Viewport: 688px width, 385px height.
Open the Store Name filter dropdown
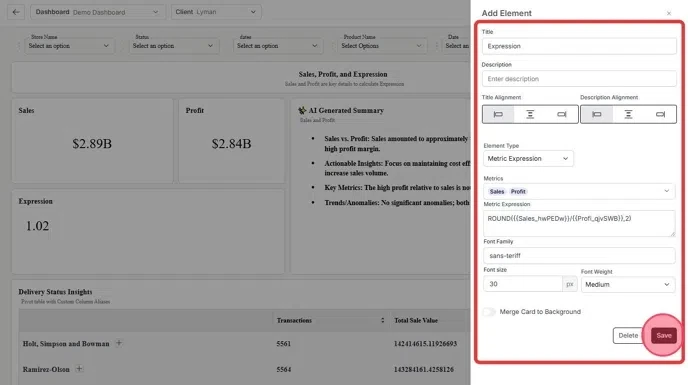(x=69, y=46)
